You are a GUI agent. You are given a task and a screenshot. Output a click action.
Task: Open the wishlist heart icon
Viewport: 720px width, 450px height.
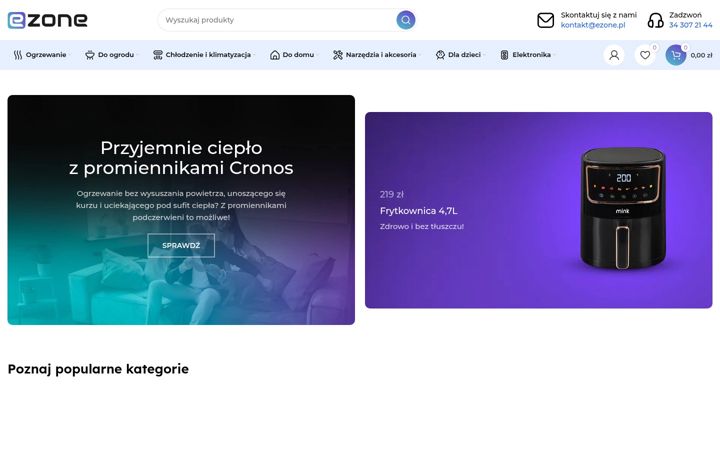tap(645, 55)
